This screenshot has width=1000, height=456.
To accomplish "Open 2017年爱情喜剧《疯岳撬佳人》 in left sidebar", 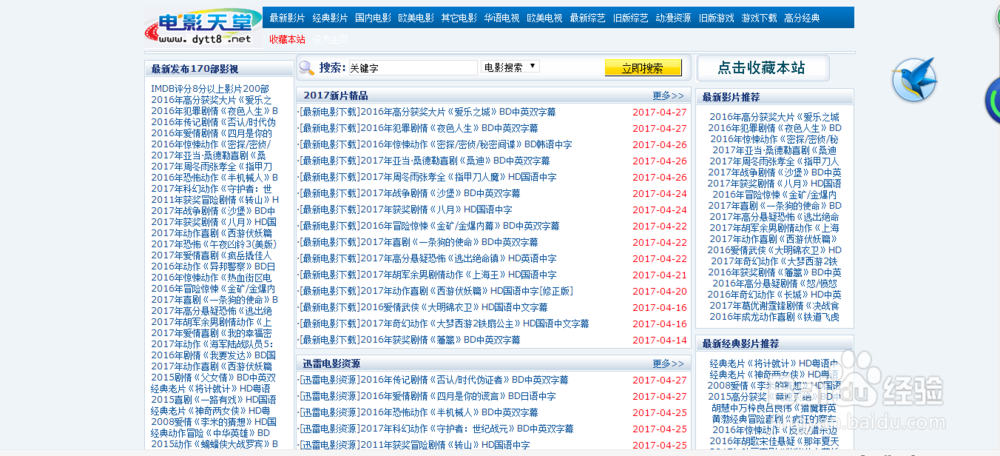I will pyautogui.click(x=211, y=255).
